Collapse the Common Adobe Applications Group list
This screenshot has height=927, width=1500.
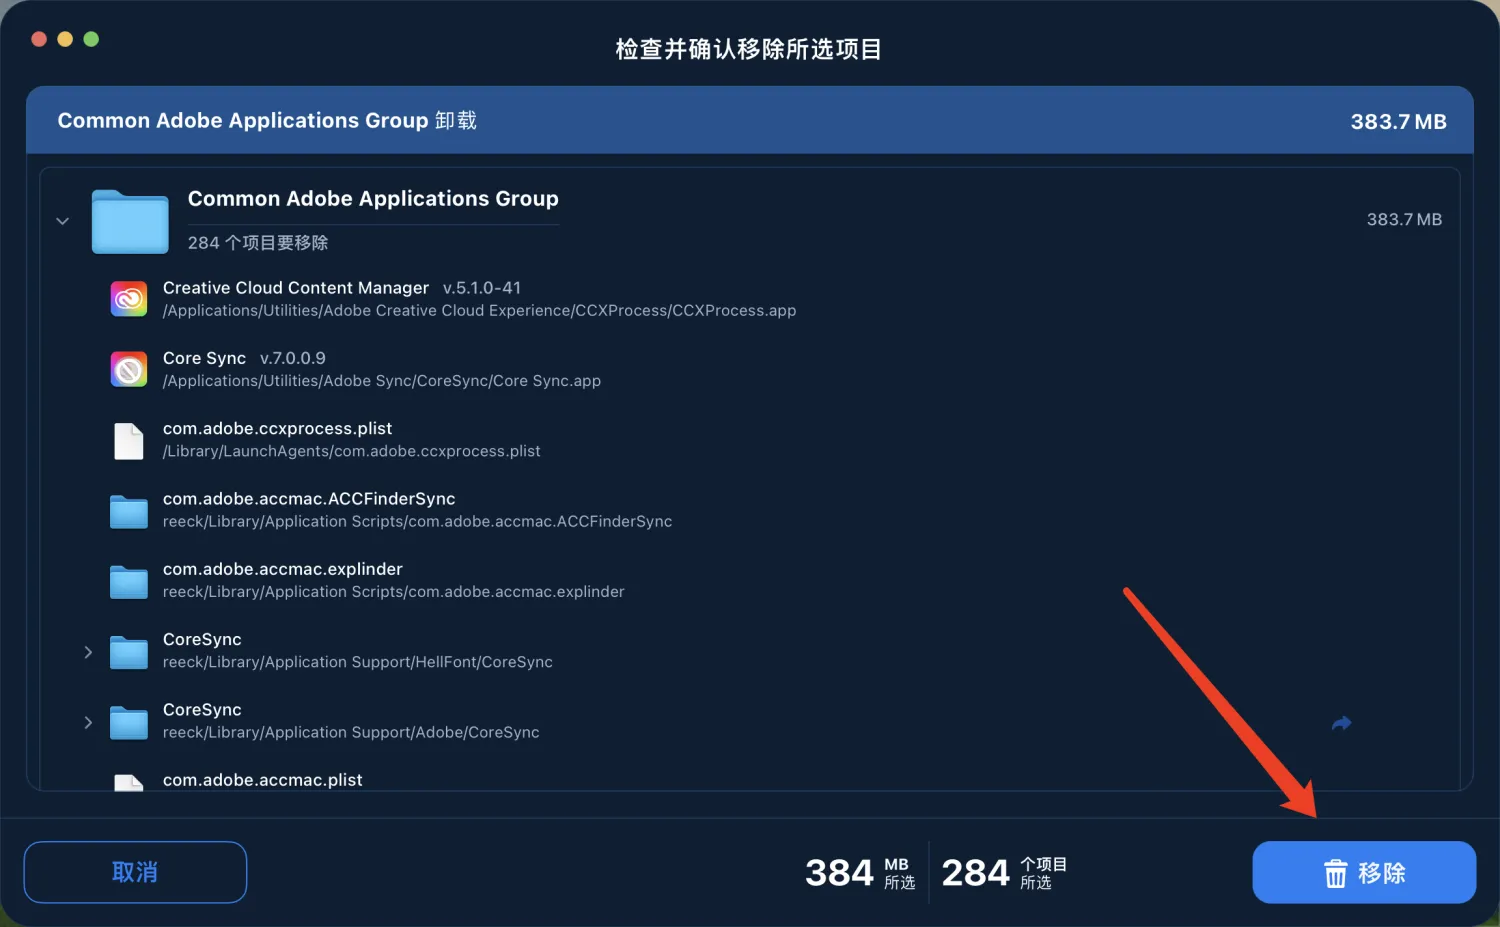62,221
